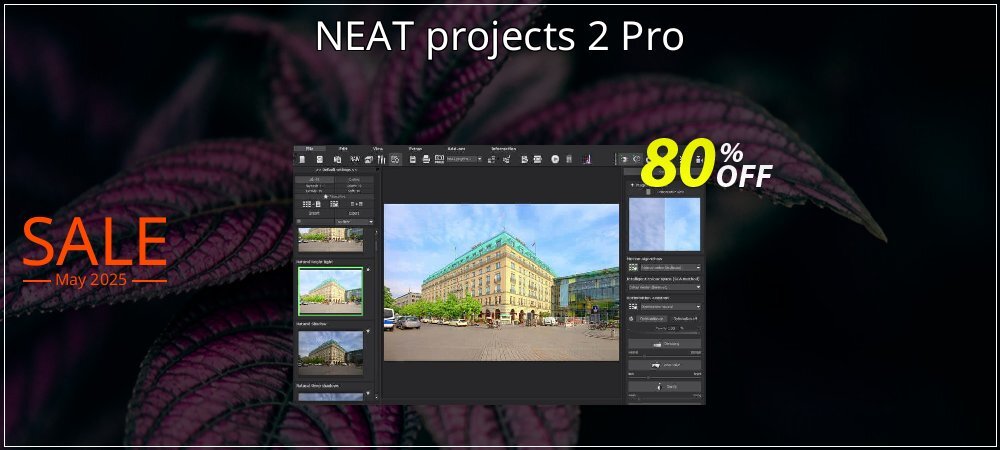This screenshot has height=450, width=1000.
Task: Click the printer icon in toolbar
Action: coord(425,159)
